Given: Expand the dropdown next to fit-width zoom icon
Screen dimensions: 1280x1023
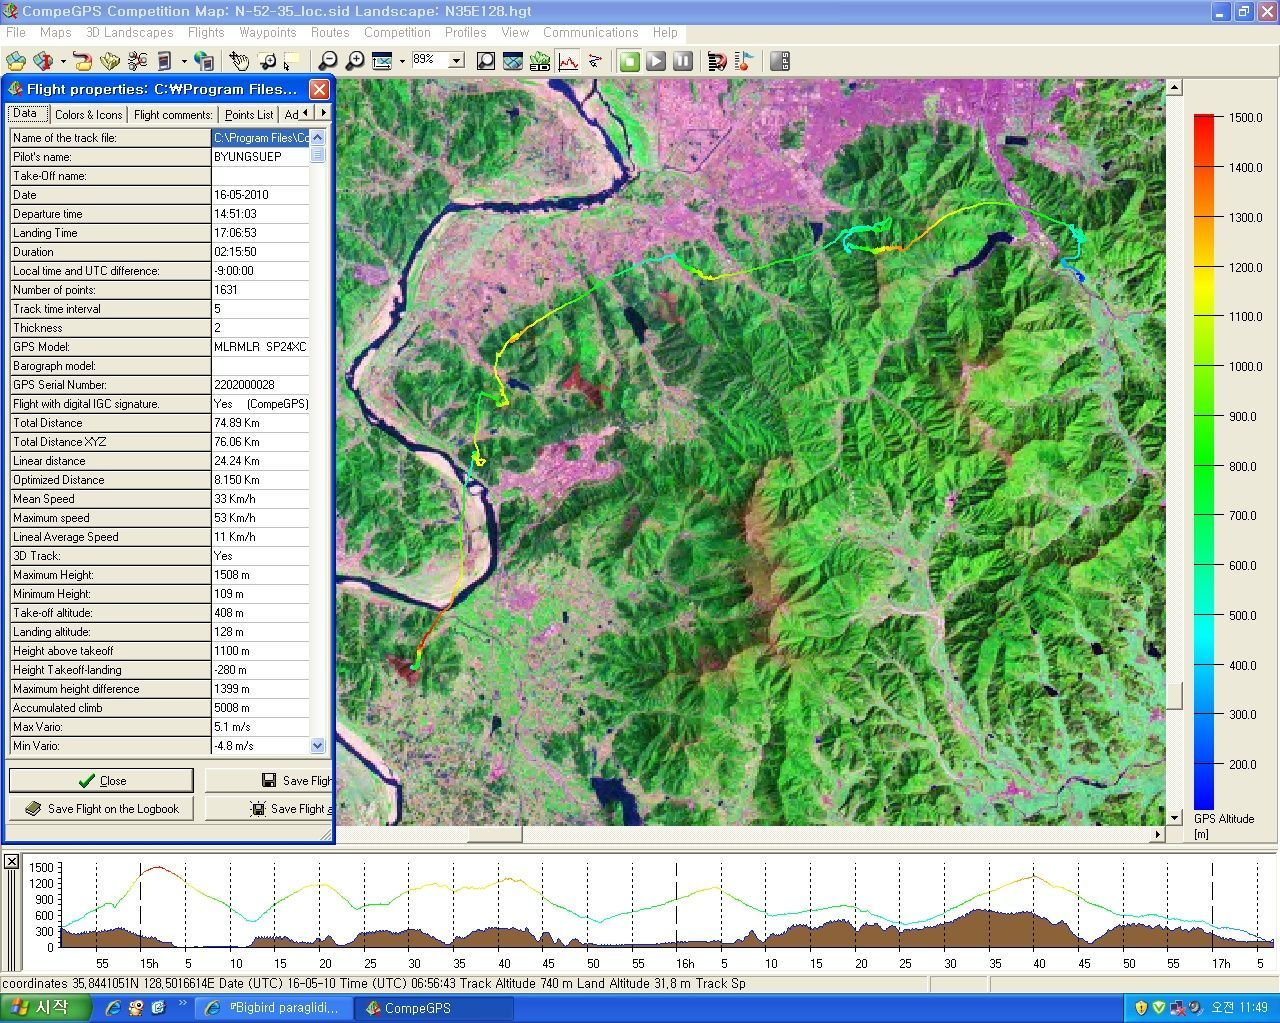Looking at the screenshot, I should [x=401, y=61].
